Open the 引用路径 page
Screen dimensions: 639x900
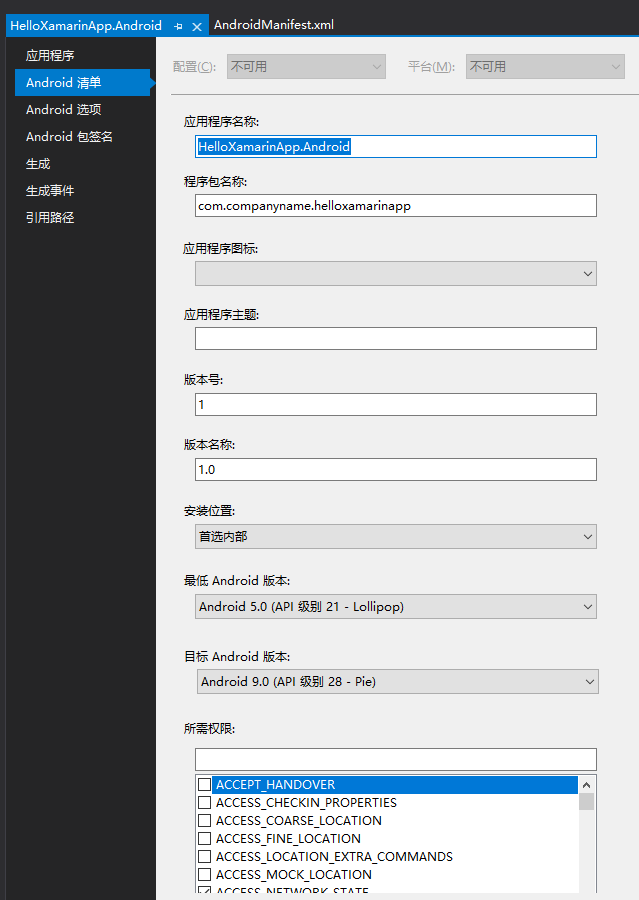pos(50,218)
